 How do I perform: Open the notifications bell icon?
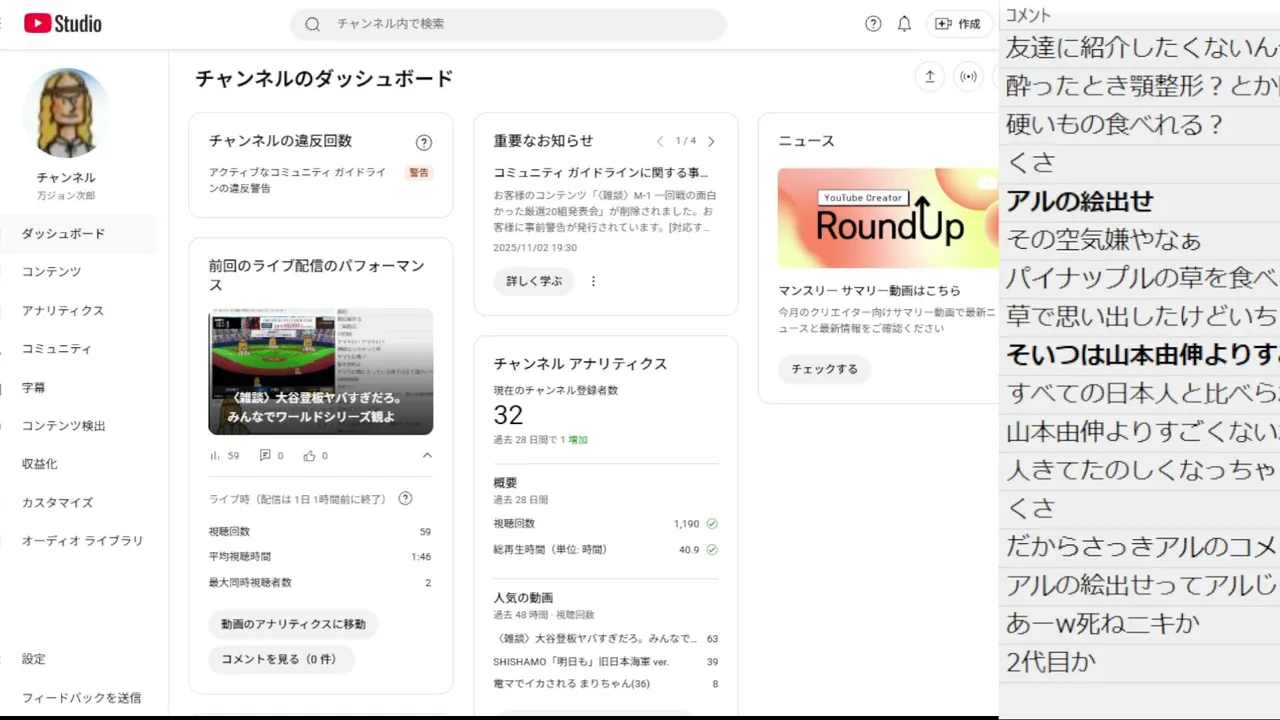tap(904, 24)
